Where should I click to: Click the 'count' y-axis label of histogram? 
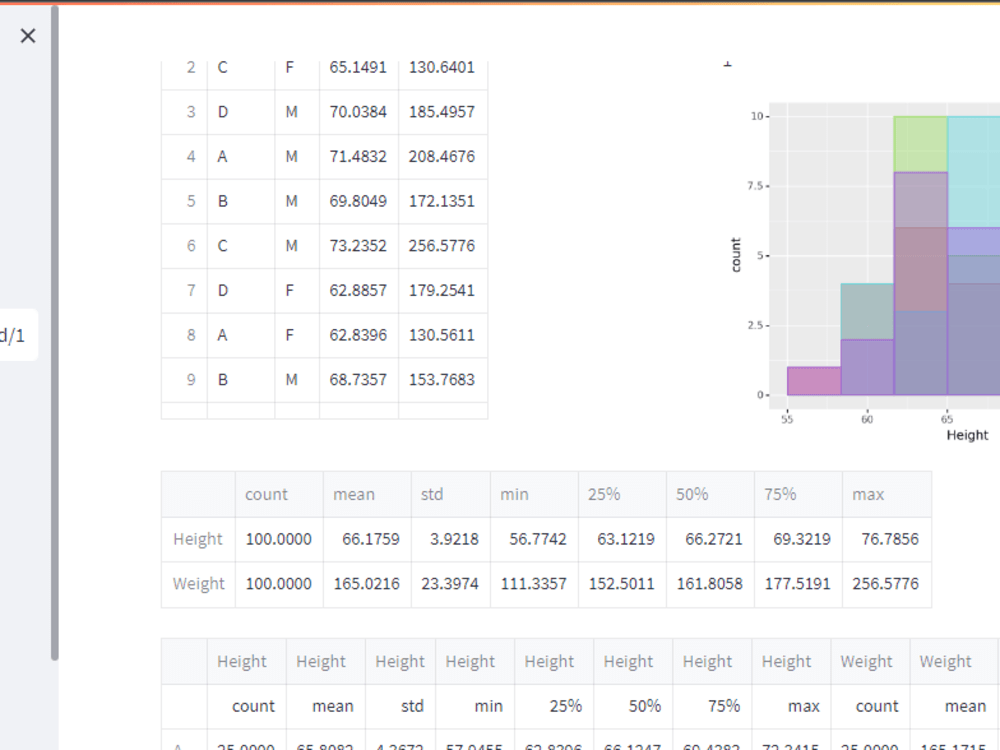[x=736, y=255]
